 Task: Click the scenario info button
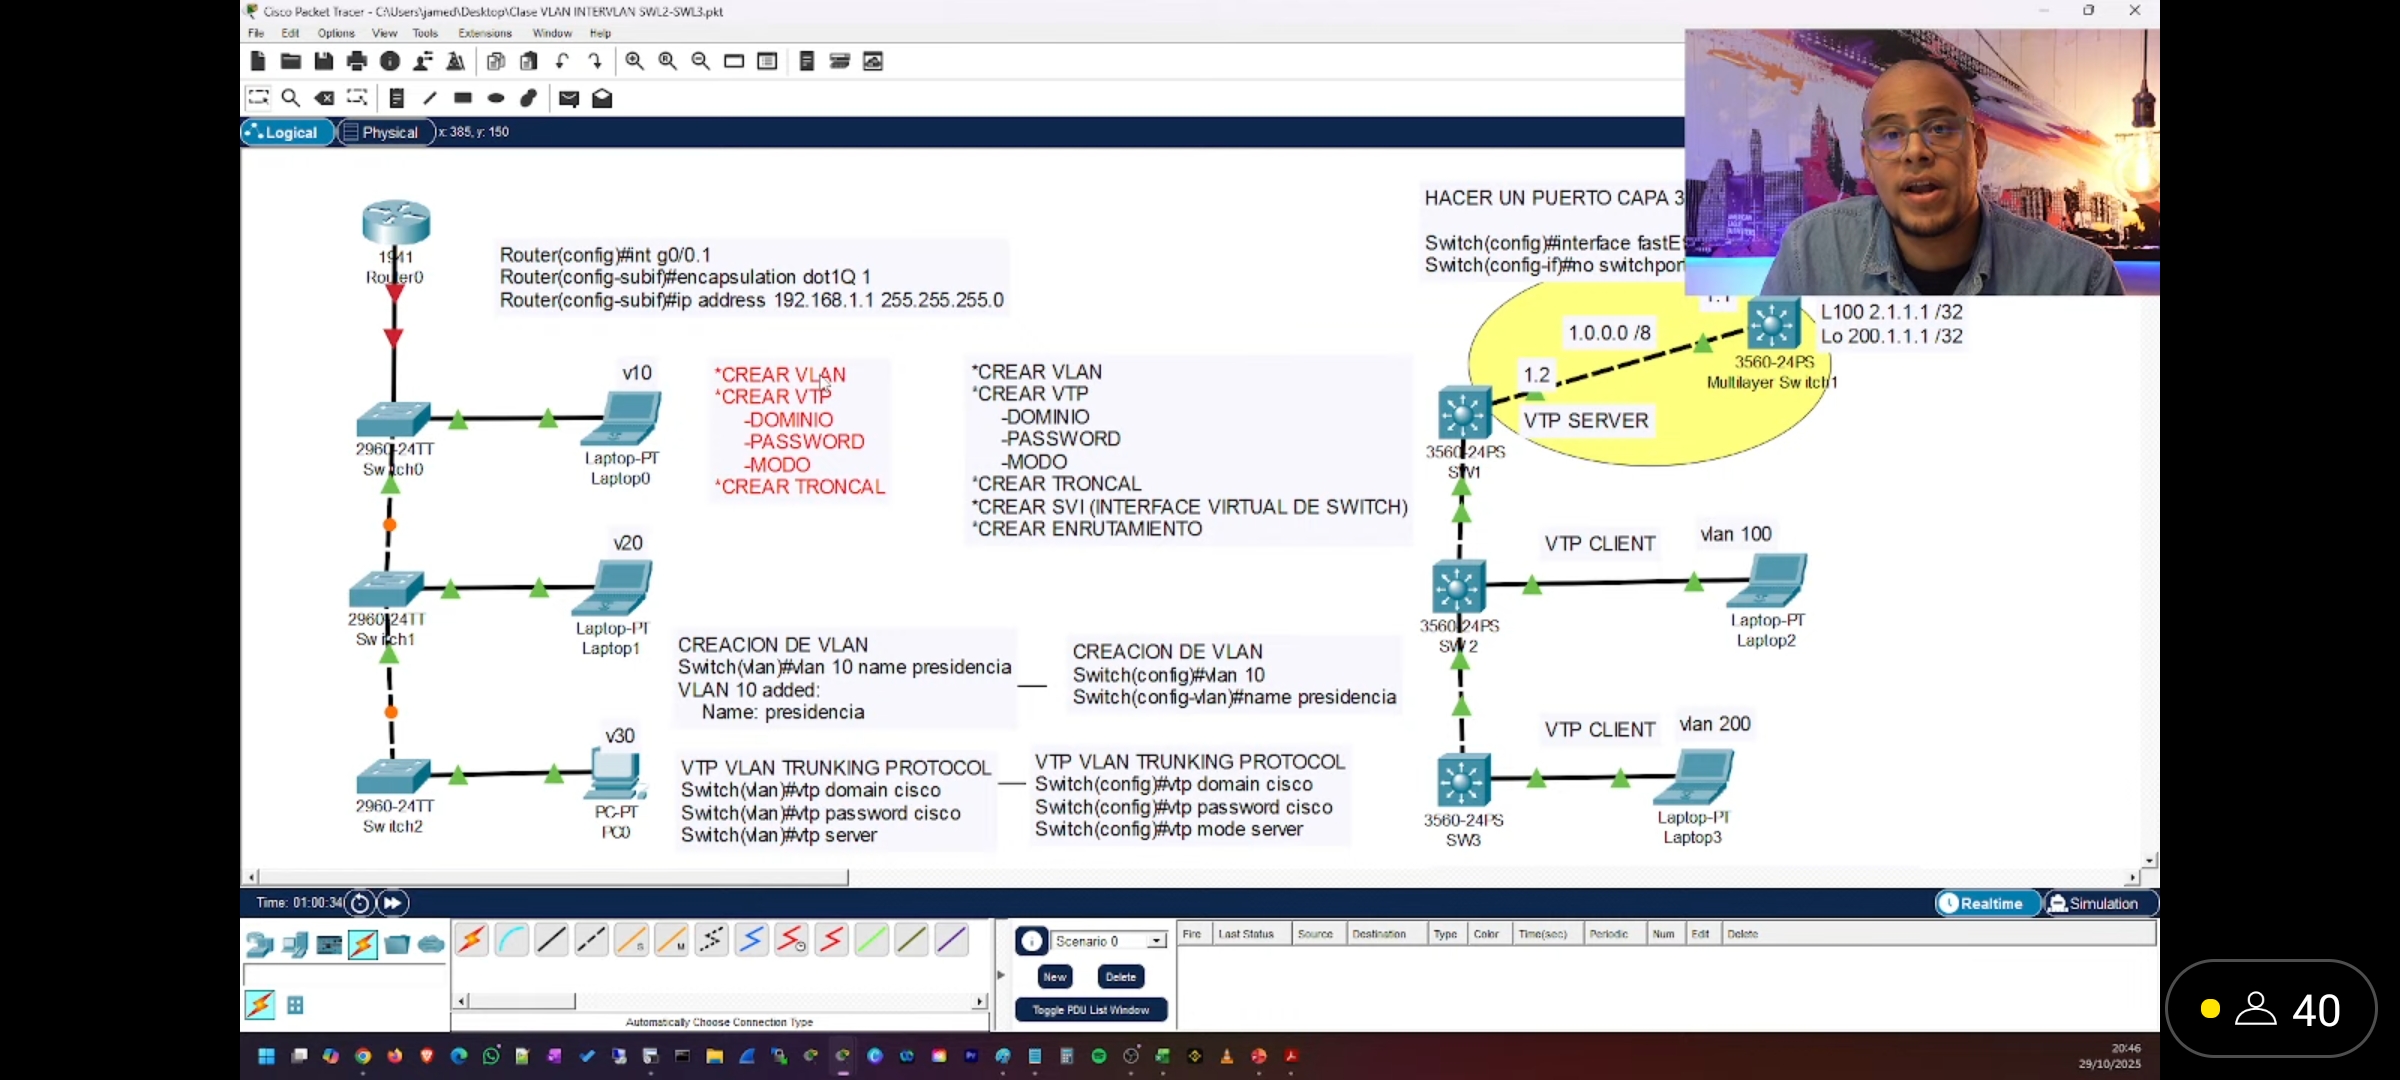point(1031,941)
